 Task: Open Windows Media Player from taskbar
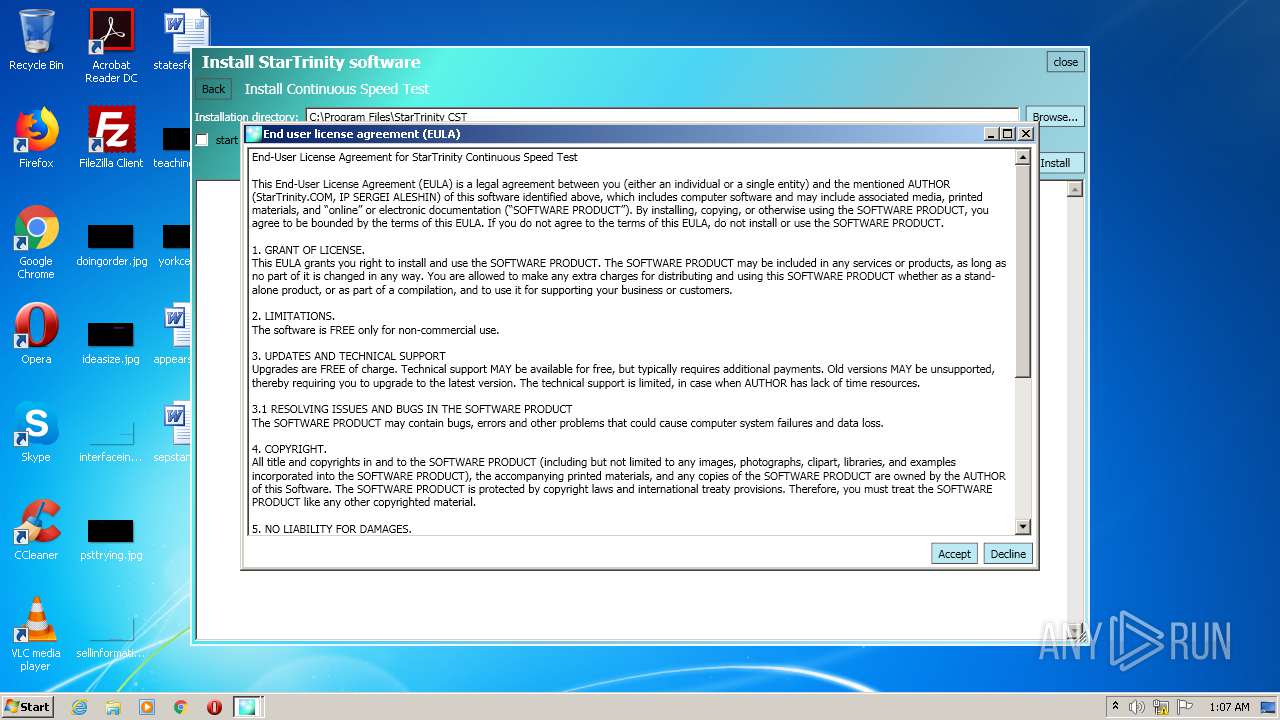click(147, 707)
